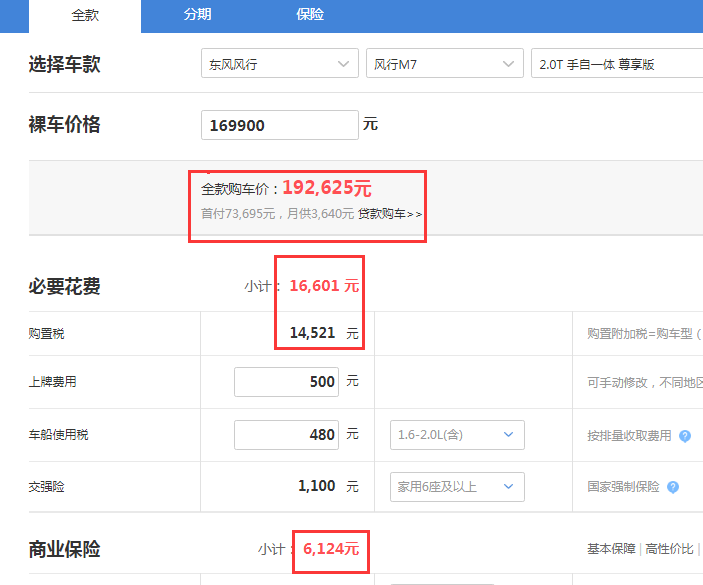Click the 购置附加税=购车型 description text
This screenshot has height=585, width=703.
click(x=645, y=334)
